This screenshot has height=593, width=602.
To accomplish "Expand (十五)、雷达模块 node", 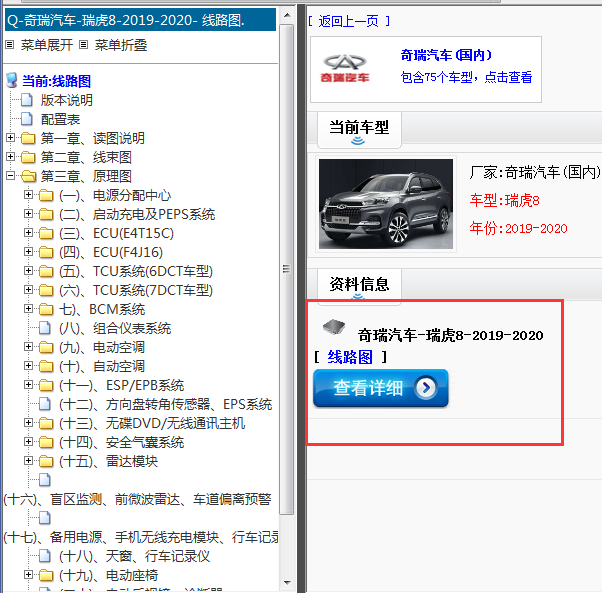I will pos(28,461).
